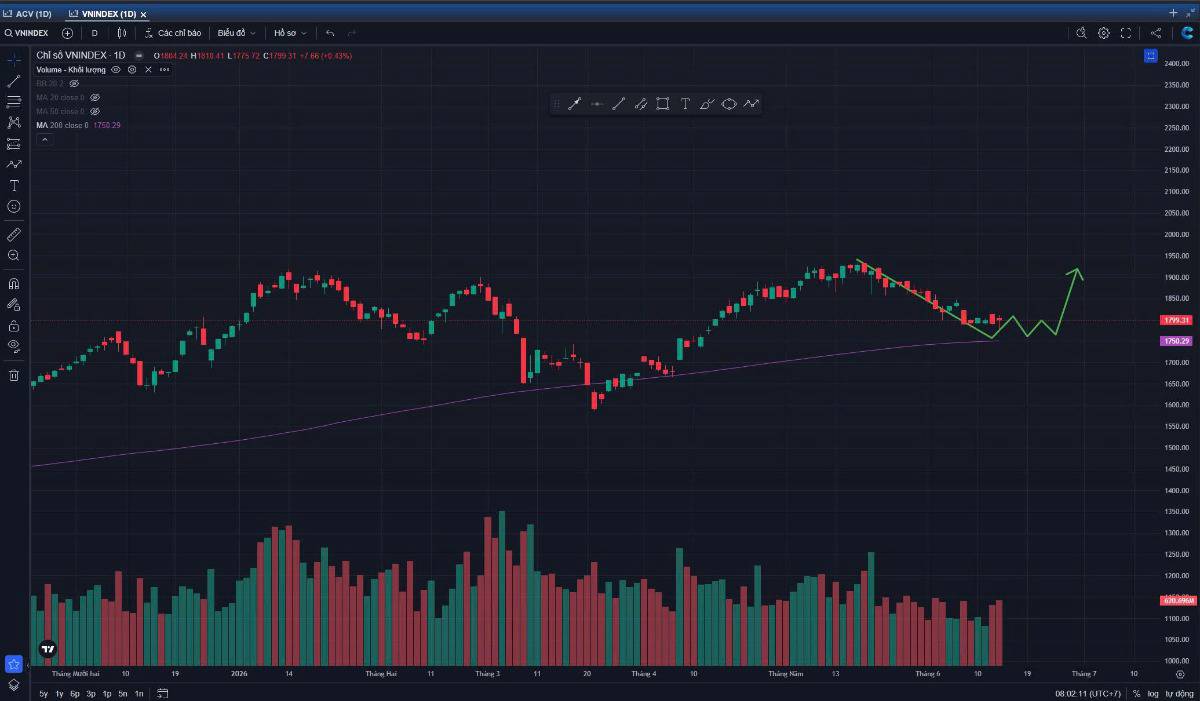Remove the Volume indicator with X

click(x=148, y=70)
